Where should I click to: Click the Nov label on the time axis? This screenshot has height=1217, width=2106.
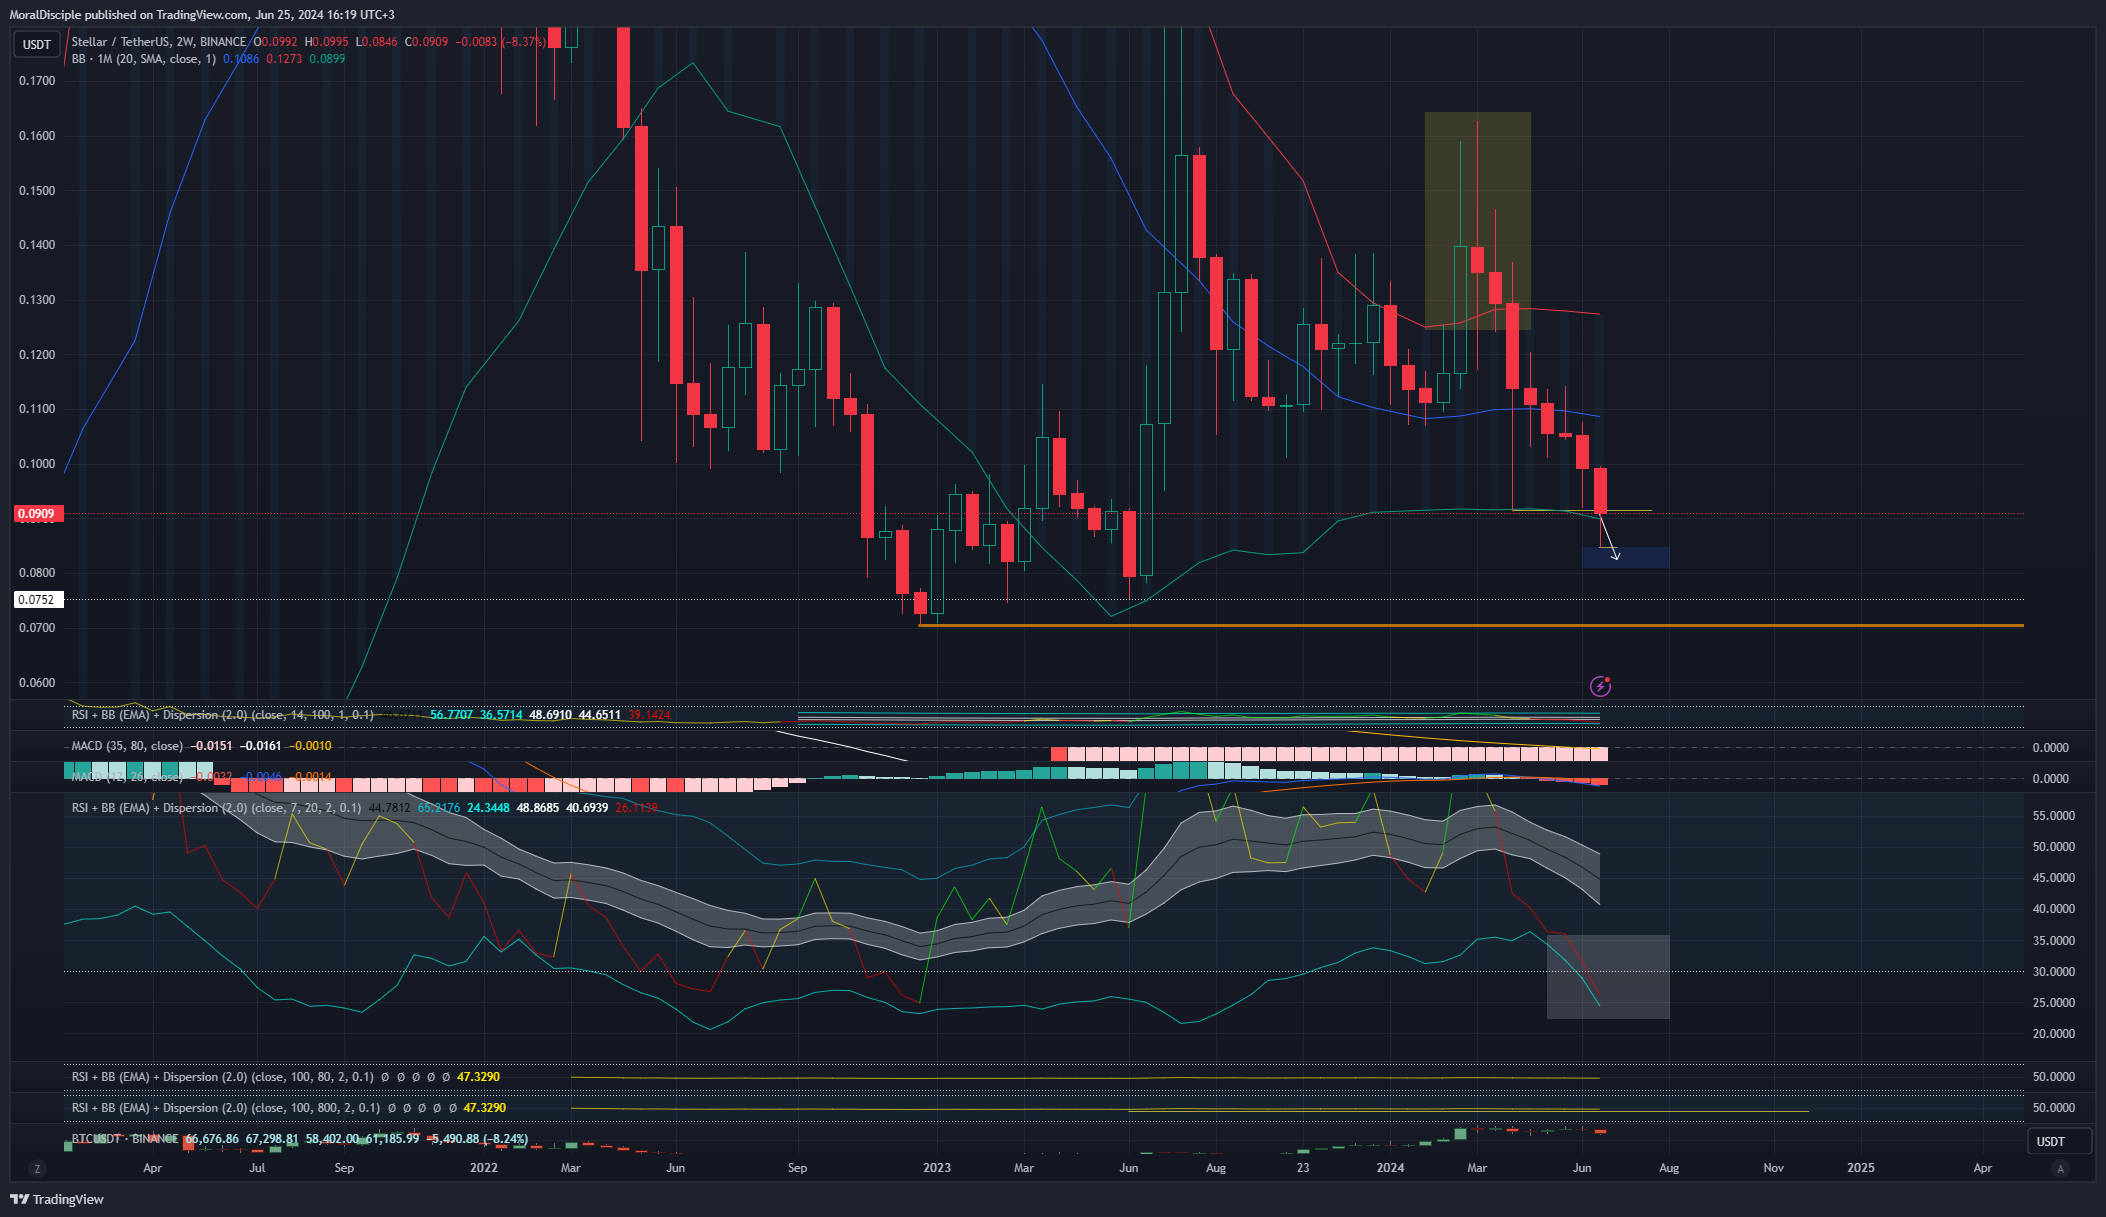coord(1774,1168)
